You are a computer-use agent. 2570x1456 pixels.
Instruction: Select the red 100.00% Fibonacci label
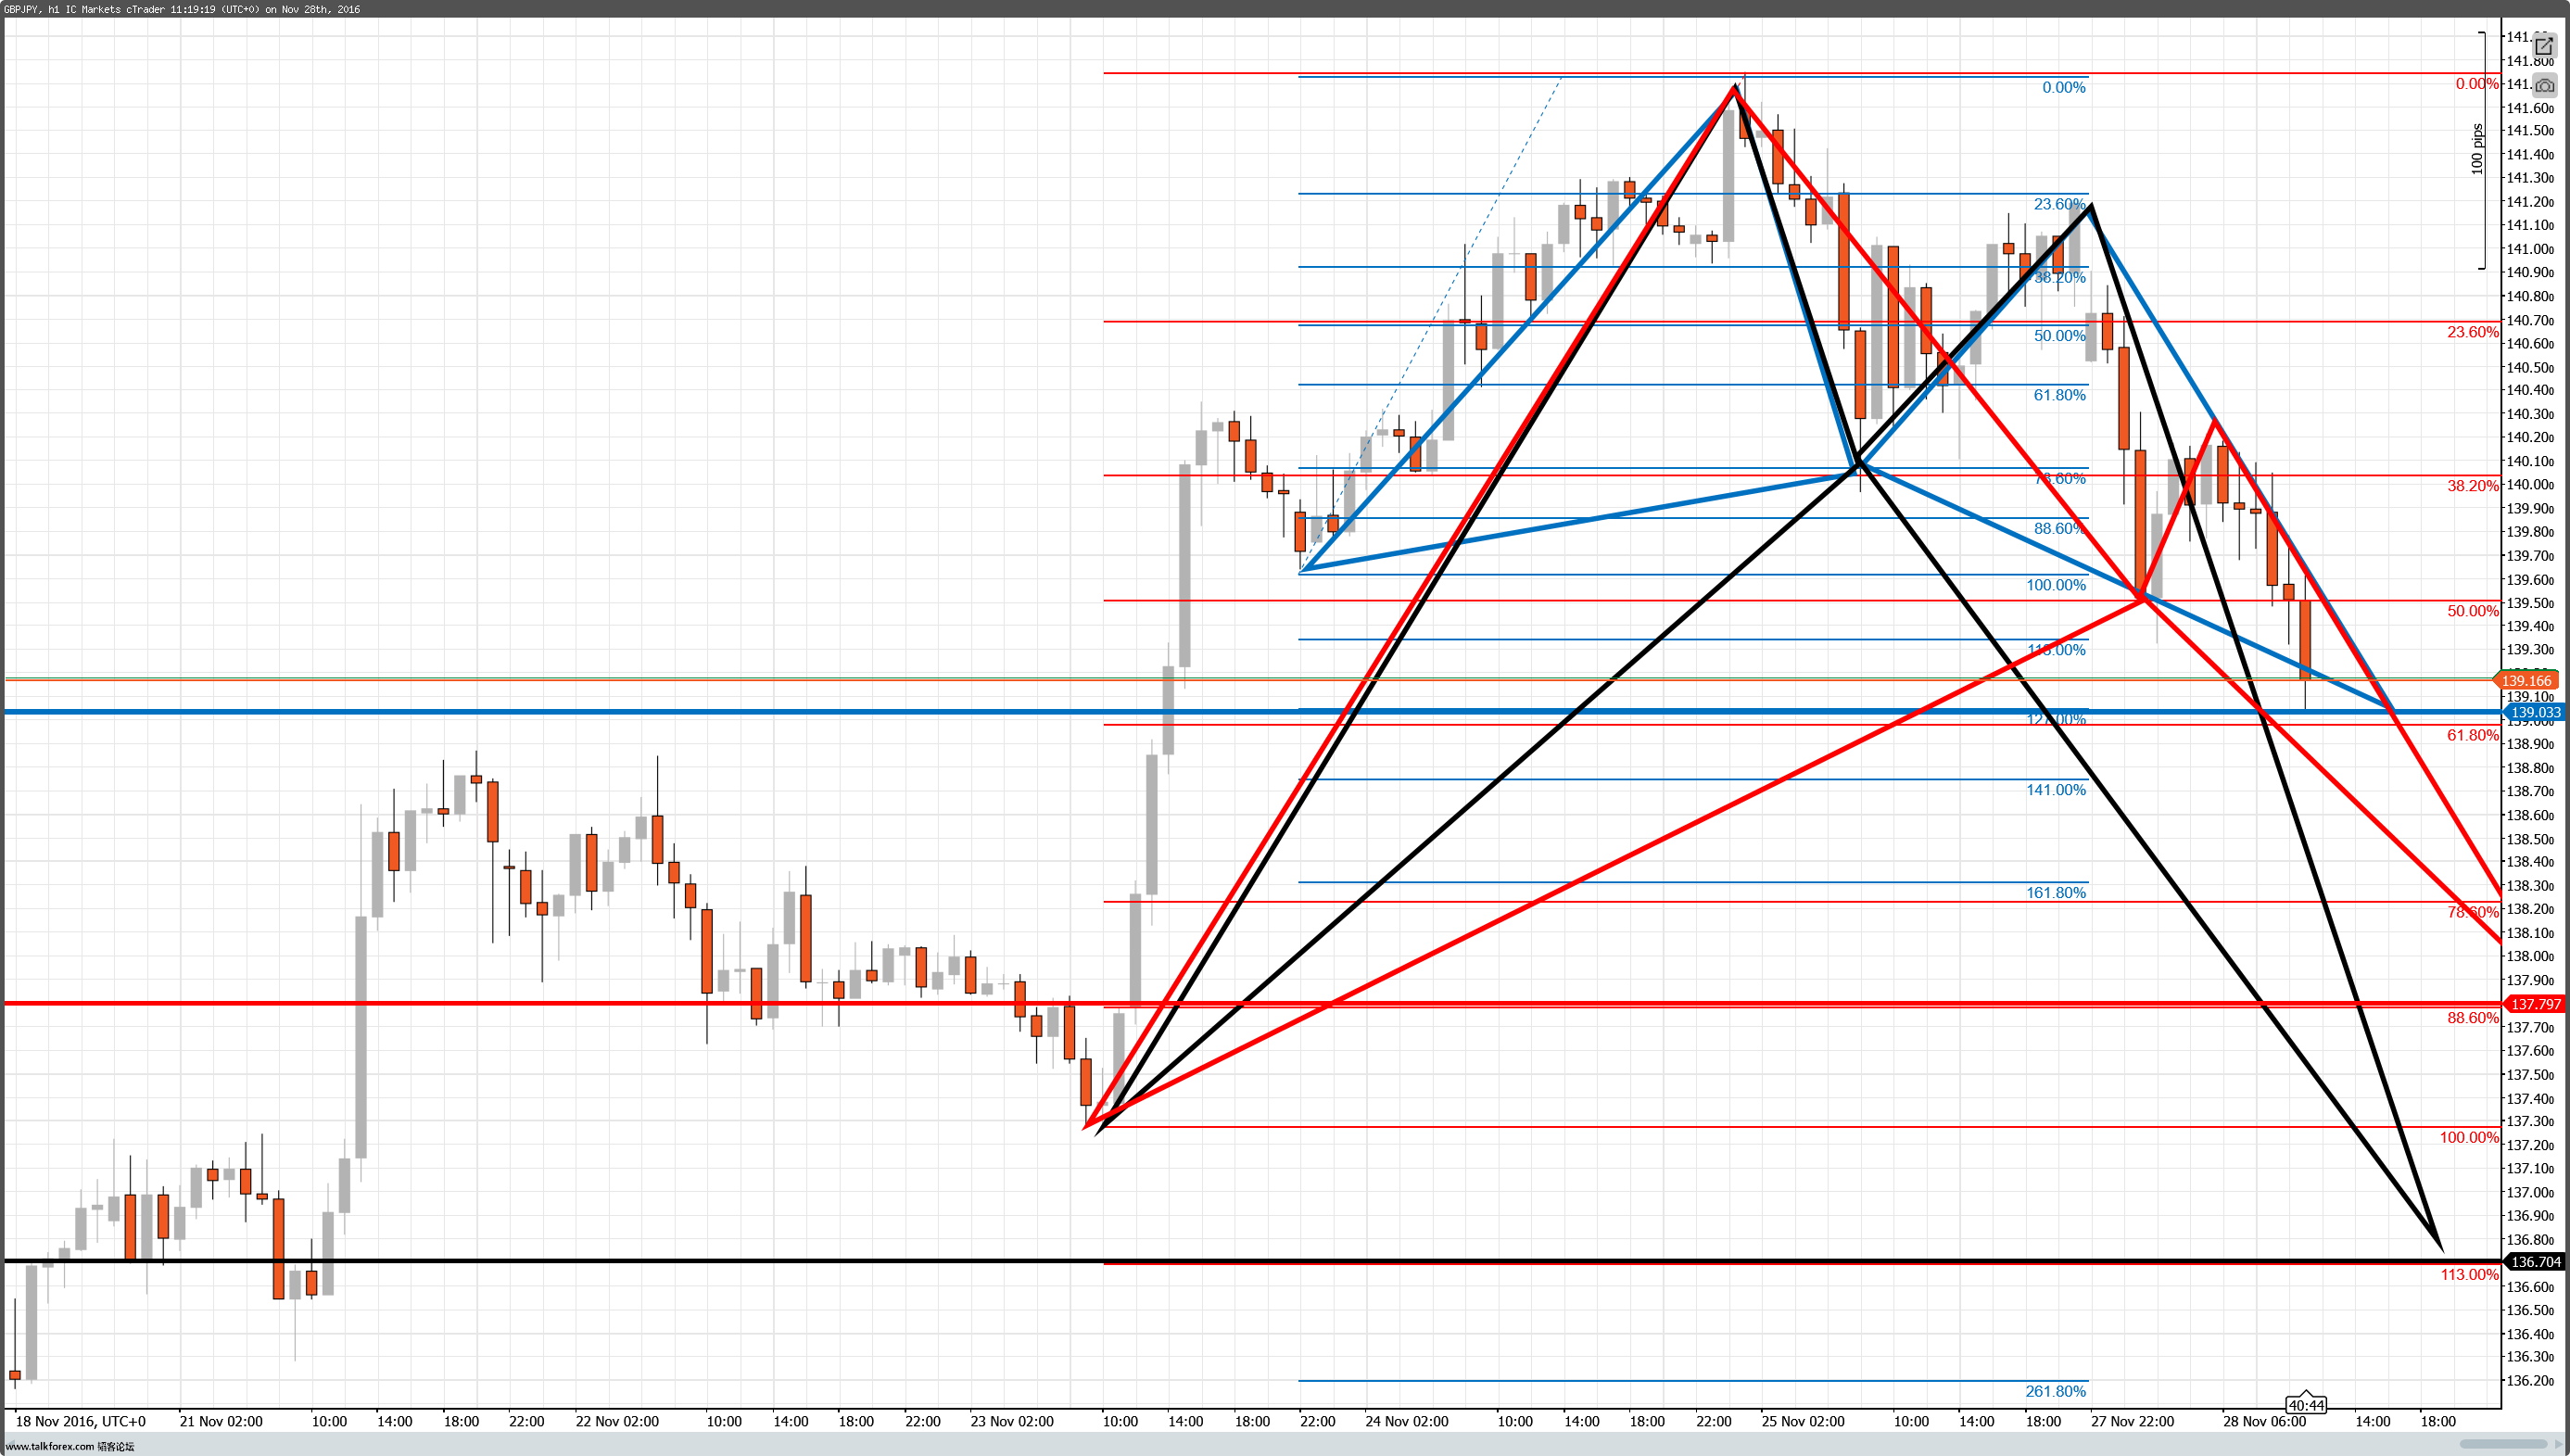pos(2469,1137)
